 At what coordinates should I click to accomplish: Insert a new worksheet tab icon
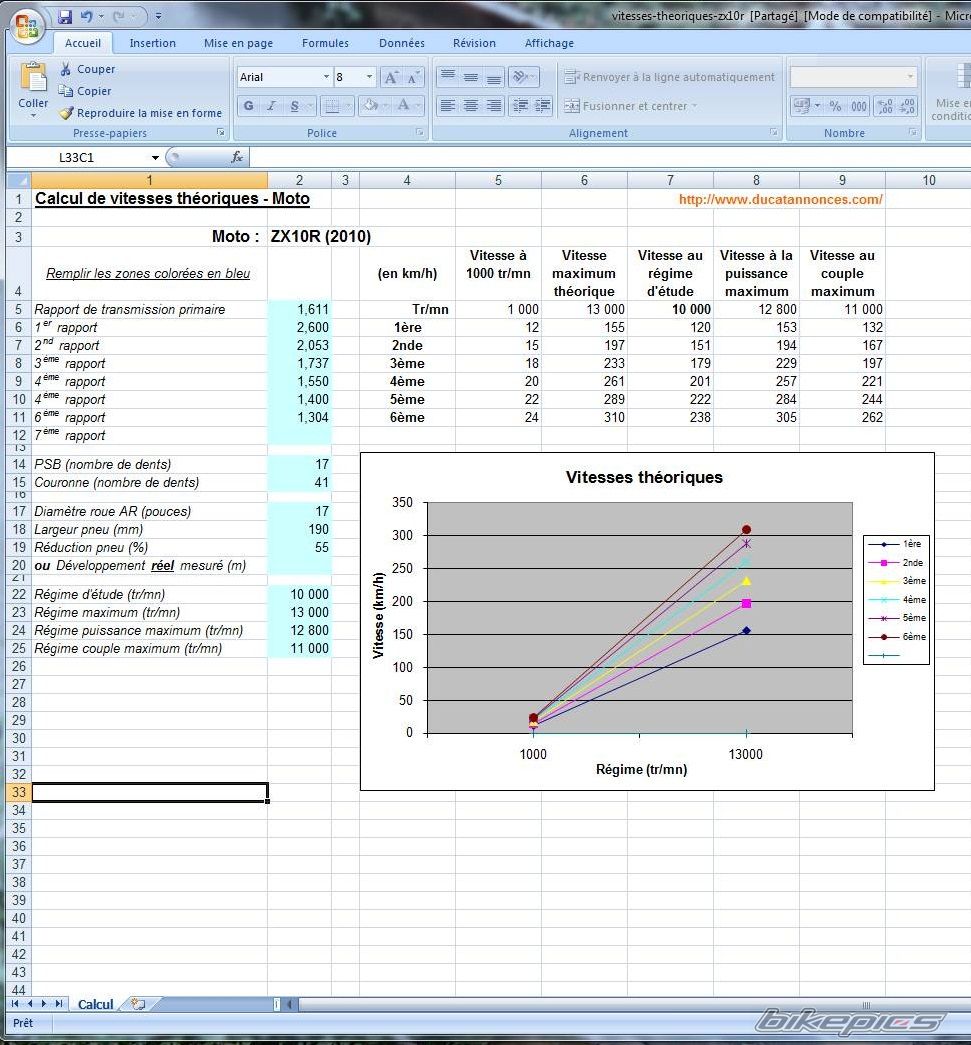tap(139, 1004)
